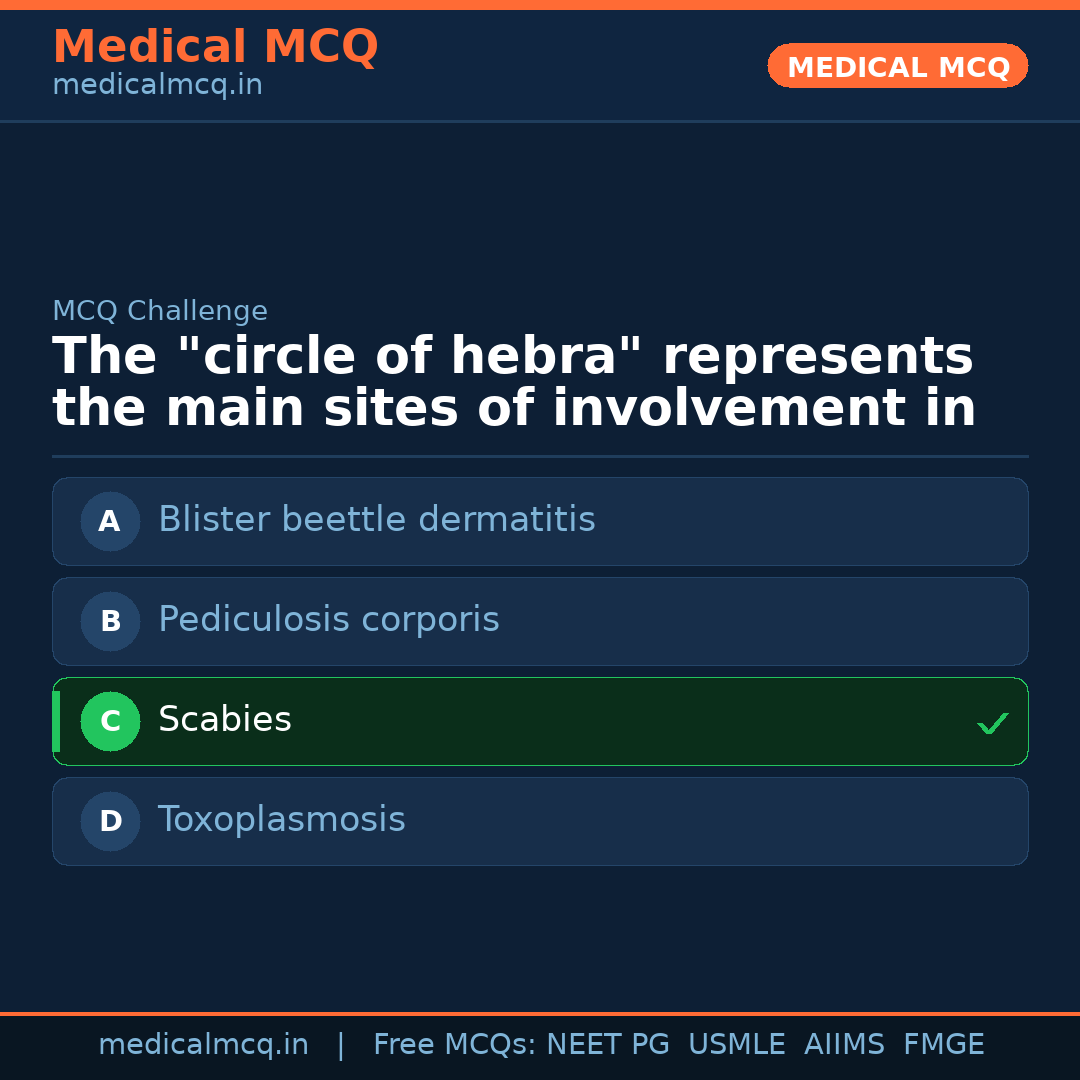1080x1080 pixels.
Task: Click the orange "Medical MCQ" header title
Action: [x=215, y=47]
